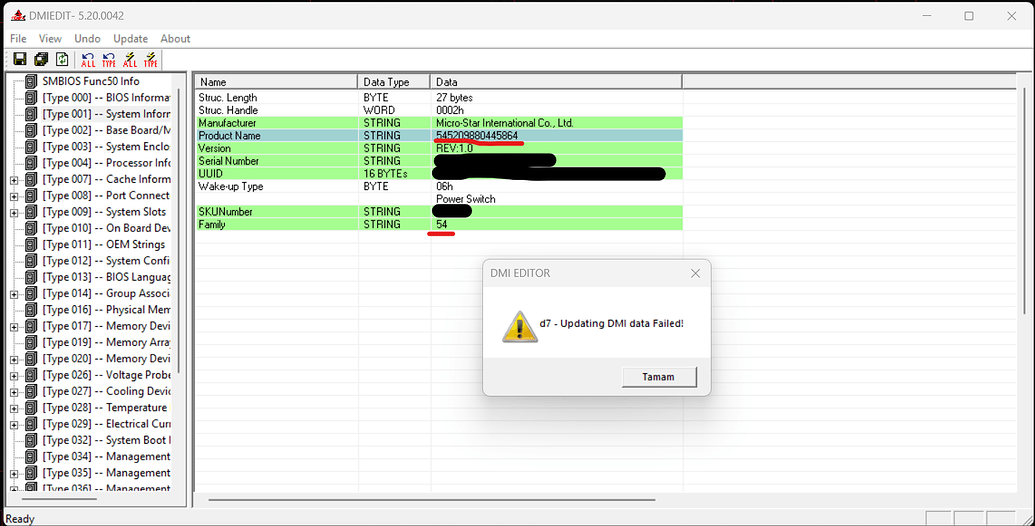
Task: Select SMBIOS Func50 Info tree item
Action: pyautogui.click(x=90, y=82)
